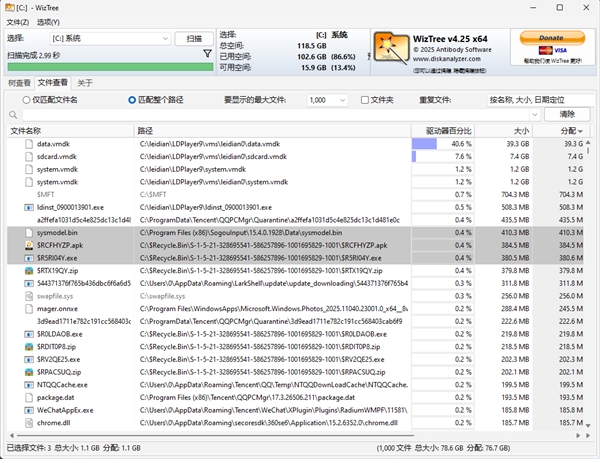
Task: Click the 40.6 % drive percentage bar
Action: [x=424, y=144]
